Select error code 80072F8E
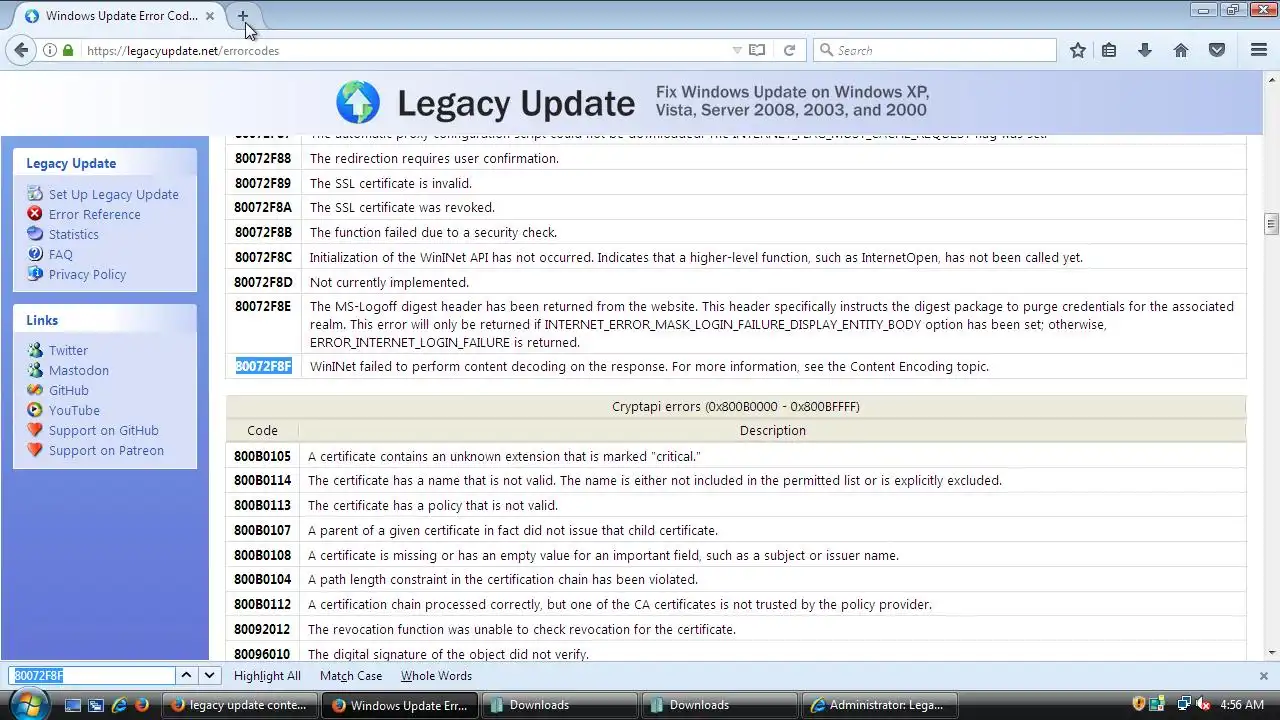 click(x=263, y=306)
